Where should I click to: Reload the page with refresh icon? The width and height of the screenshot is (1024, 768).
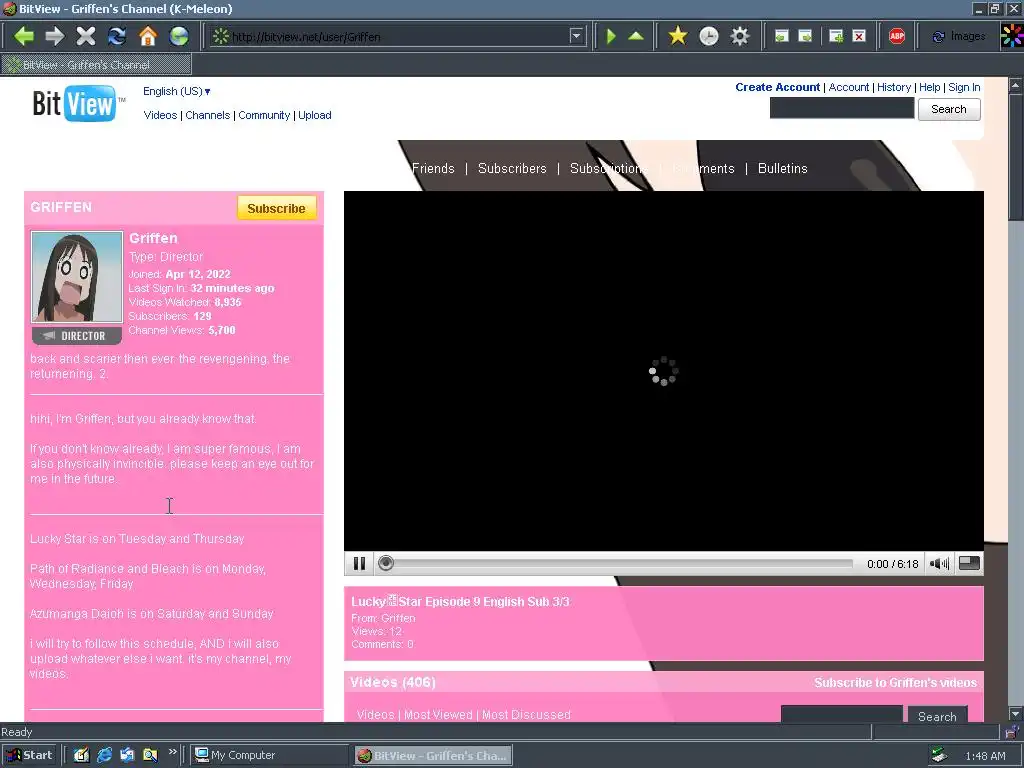pyautogui.click(x=117, y=36)
